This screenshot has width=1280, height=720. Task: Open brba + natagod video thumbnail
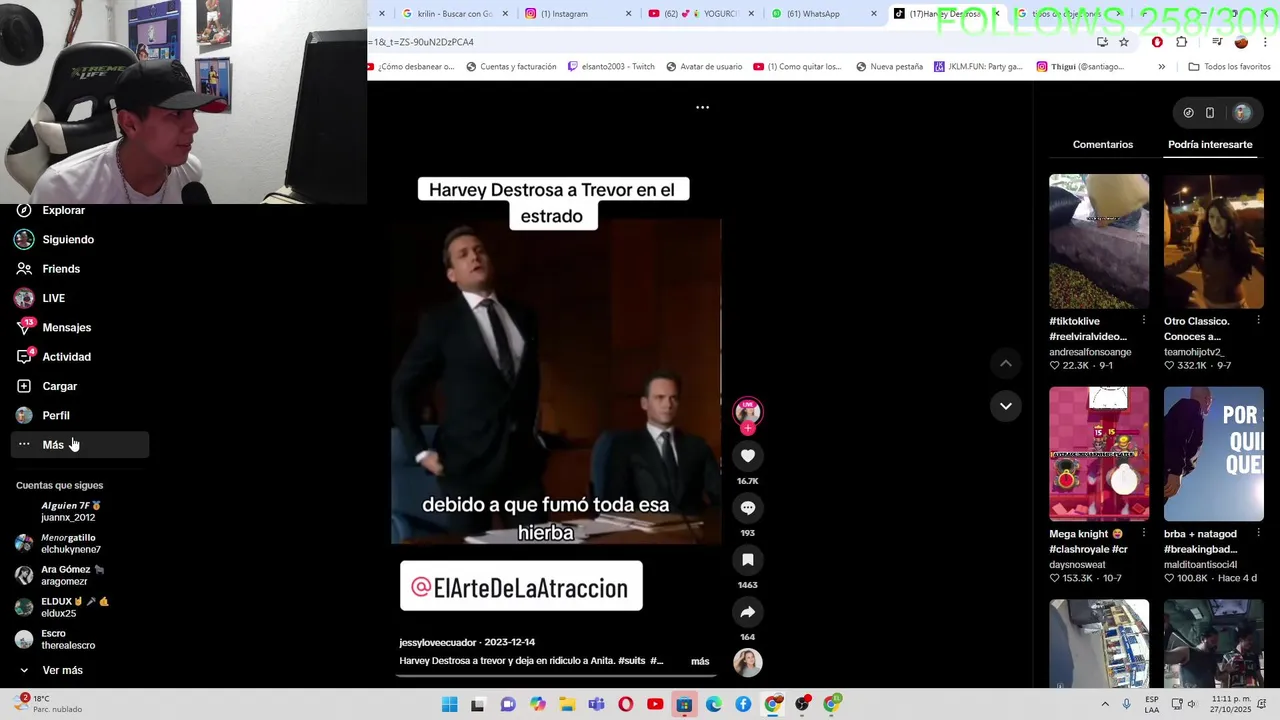click(x=1213, y=454)
